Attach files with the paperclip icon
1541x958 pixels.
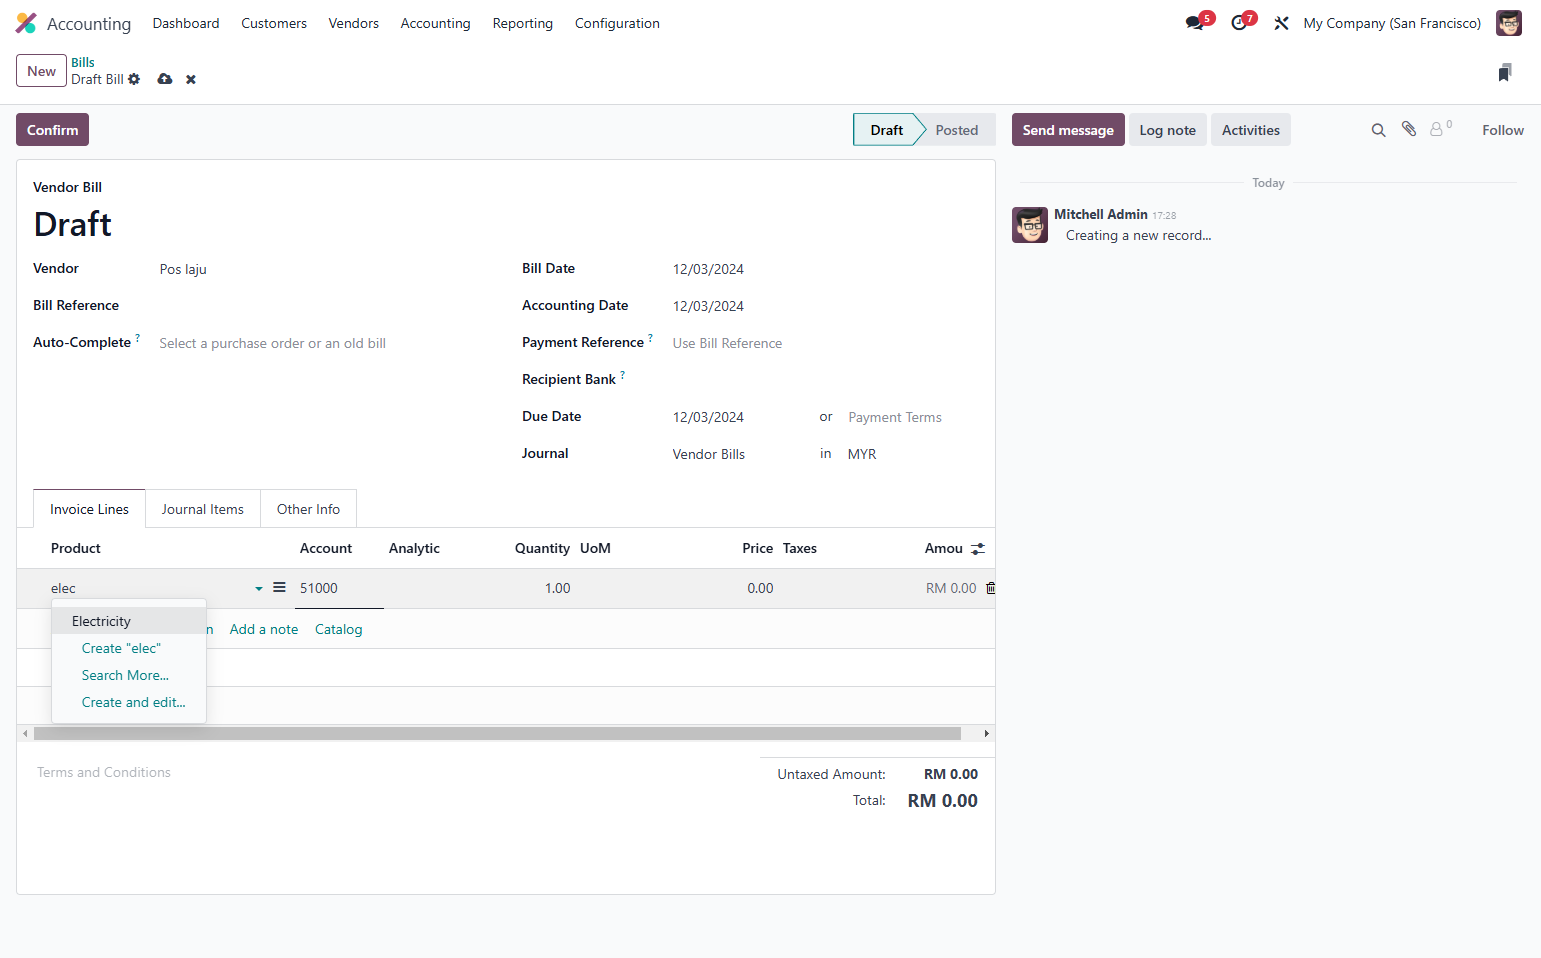[1409, 129]
